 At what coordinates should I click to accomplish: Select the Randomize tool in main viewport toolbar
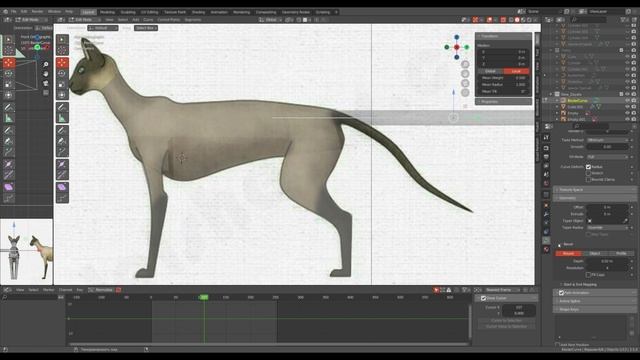[62, 198]
